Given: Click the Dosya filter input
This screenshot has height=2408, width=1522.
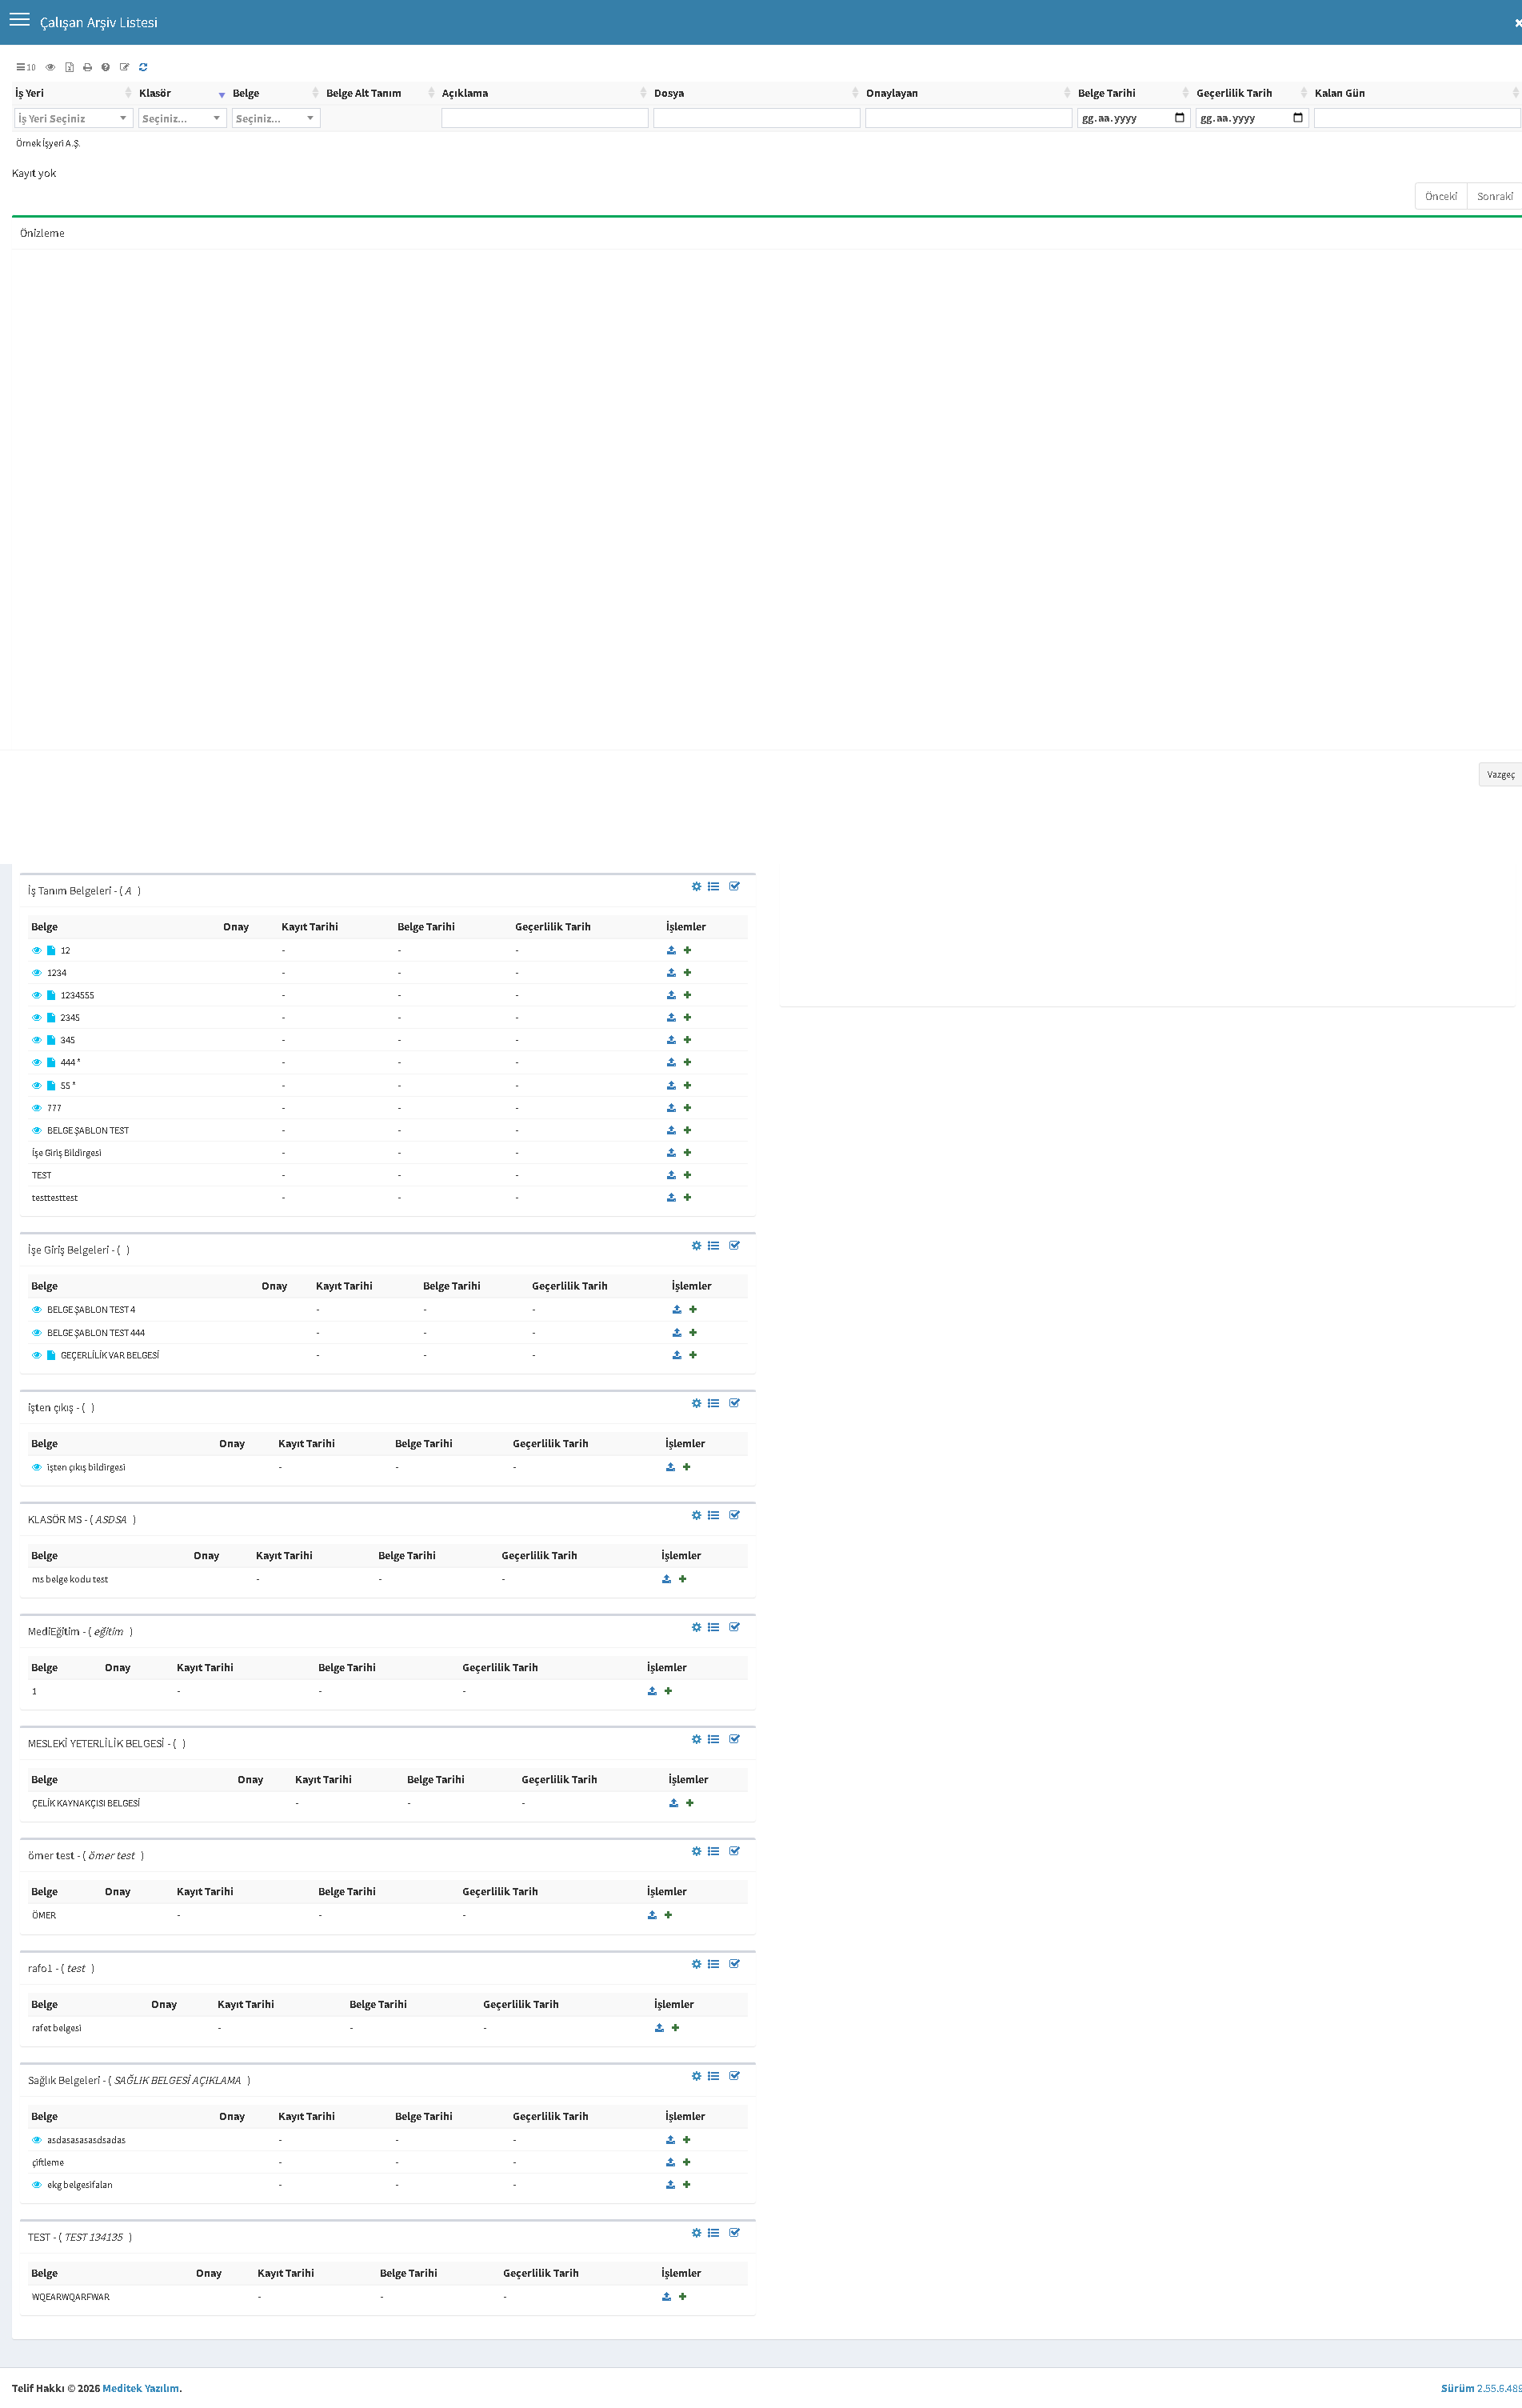Looking at the screenshot, I should coord(757,118).
